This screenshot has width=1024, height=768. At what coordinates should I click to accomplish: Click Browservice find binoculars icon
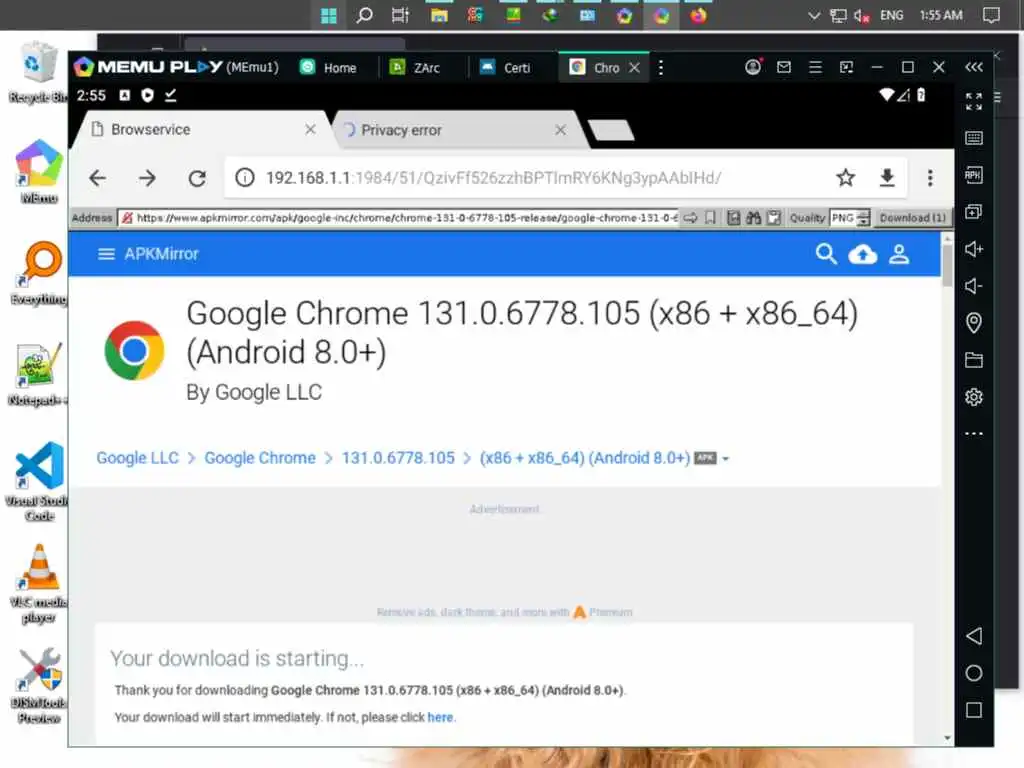point(754,217)
